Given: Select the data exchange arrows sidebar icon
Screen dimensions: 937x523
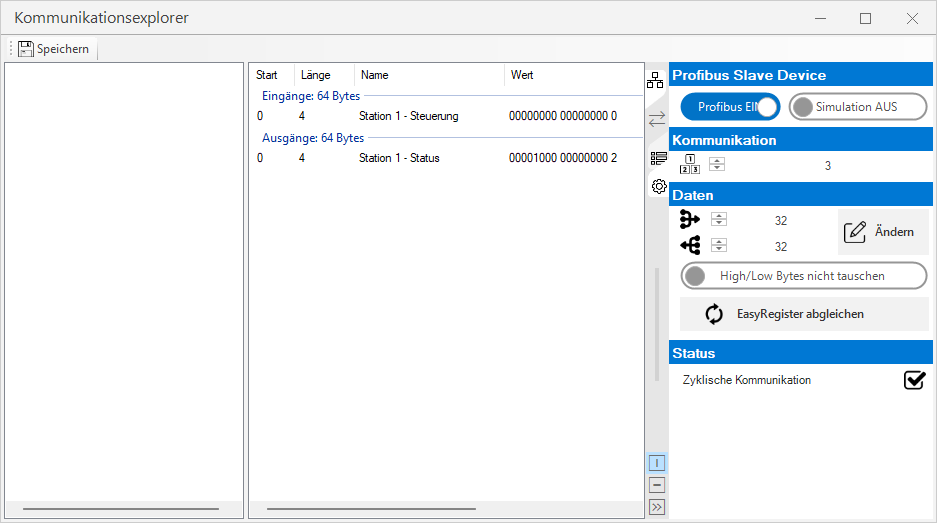Looking at the screenshot, I should pyautogui.click(x=656, y=119).
